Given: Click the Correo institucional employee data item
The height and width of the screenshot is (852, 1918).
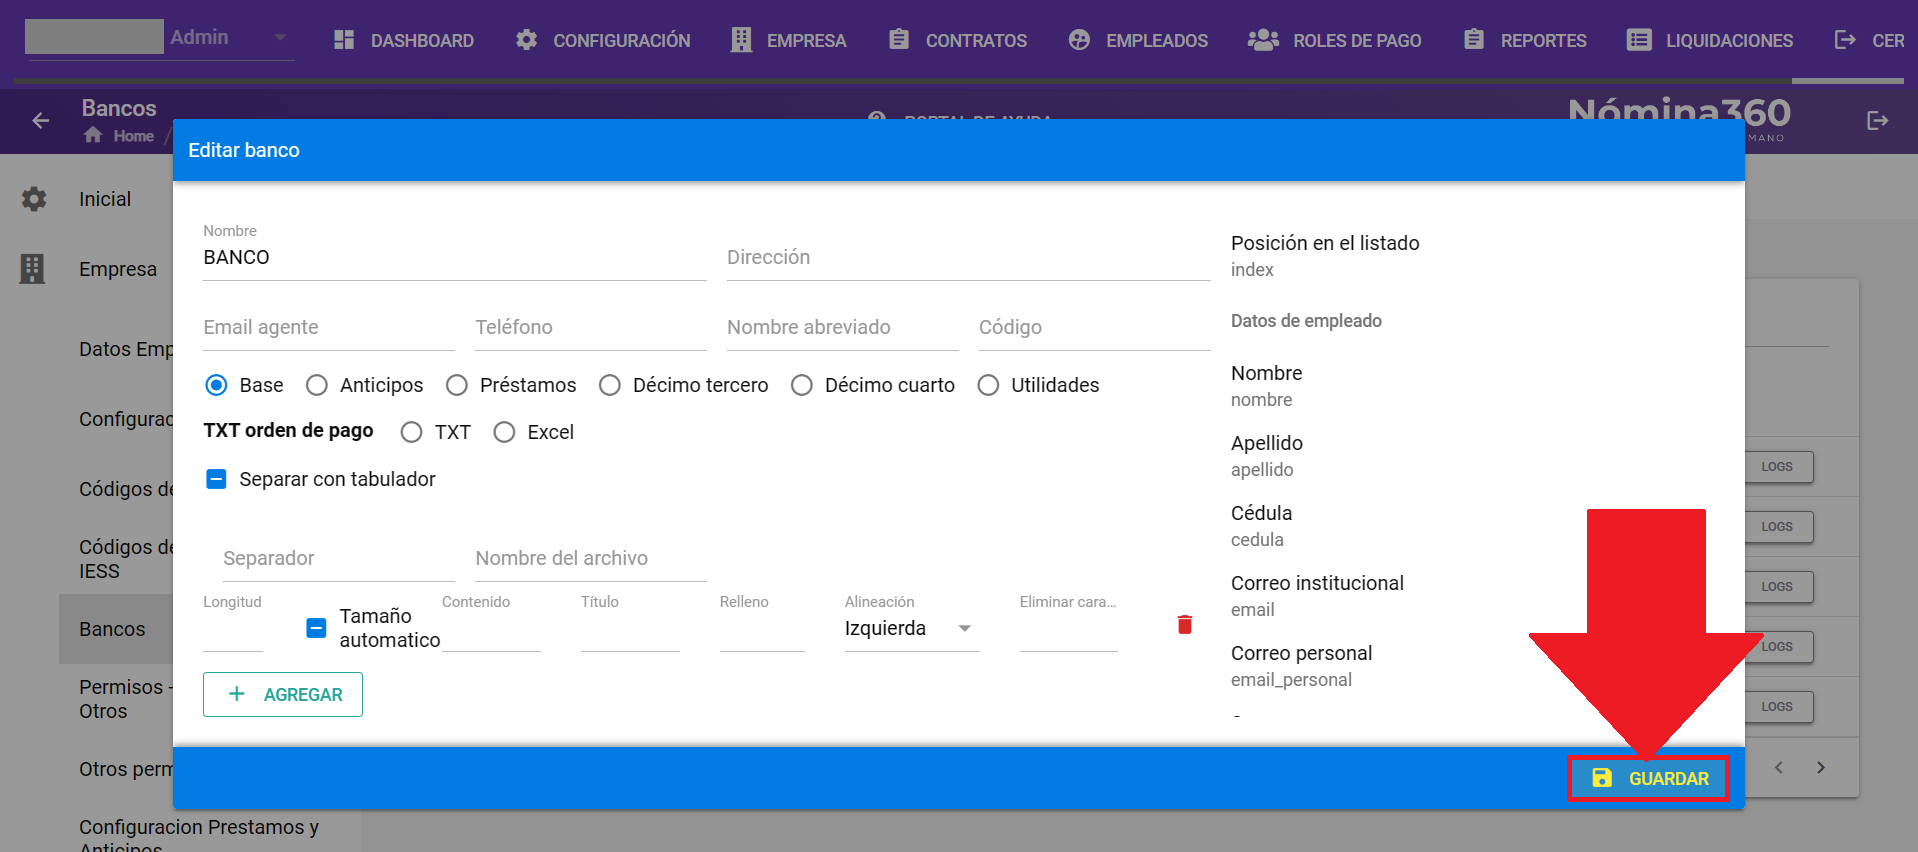Looking at the screenshot, I should (x=1317, y=595).
